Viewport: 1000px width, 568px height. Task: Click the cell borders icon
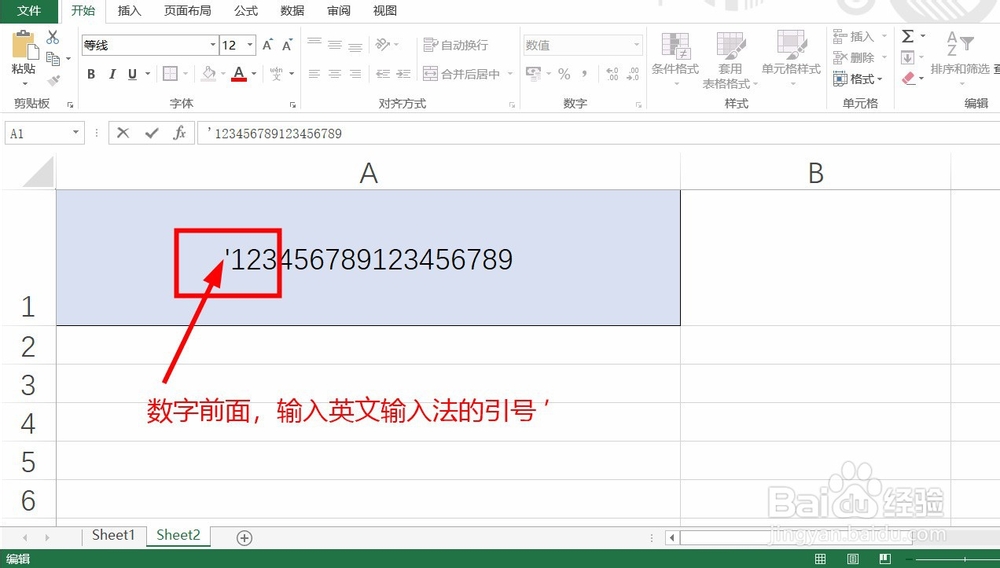[x=170, y=73]
